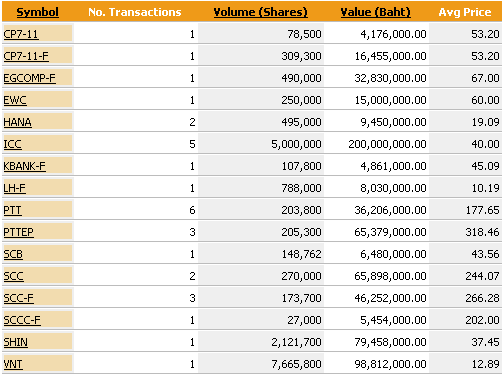Open the LH-F symbol link
The image size is (502, 374).
tap(15, 188)
